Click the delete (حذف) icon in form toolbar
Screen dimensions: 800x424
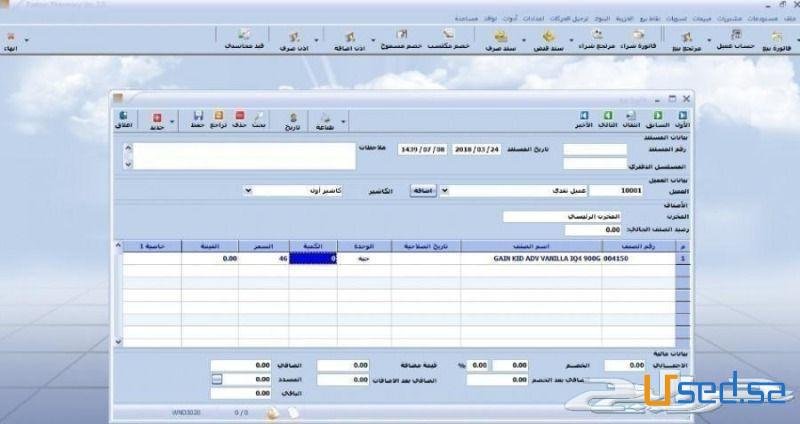click(238, 119)
